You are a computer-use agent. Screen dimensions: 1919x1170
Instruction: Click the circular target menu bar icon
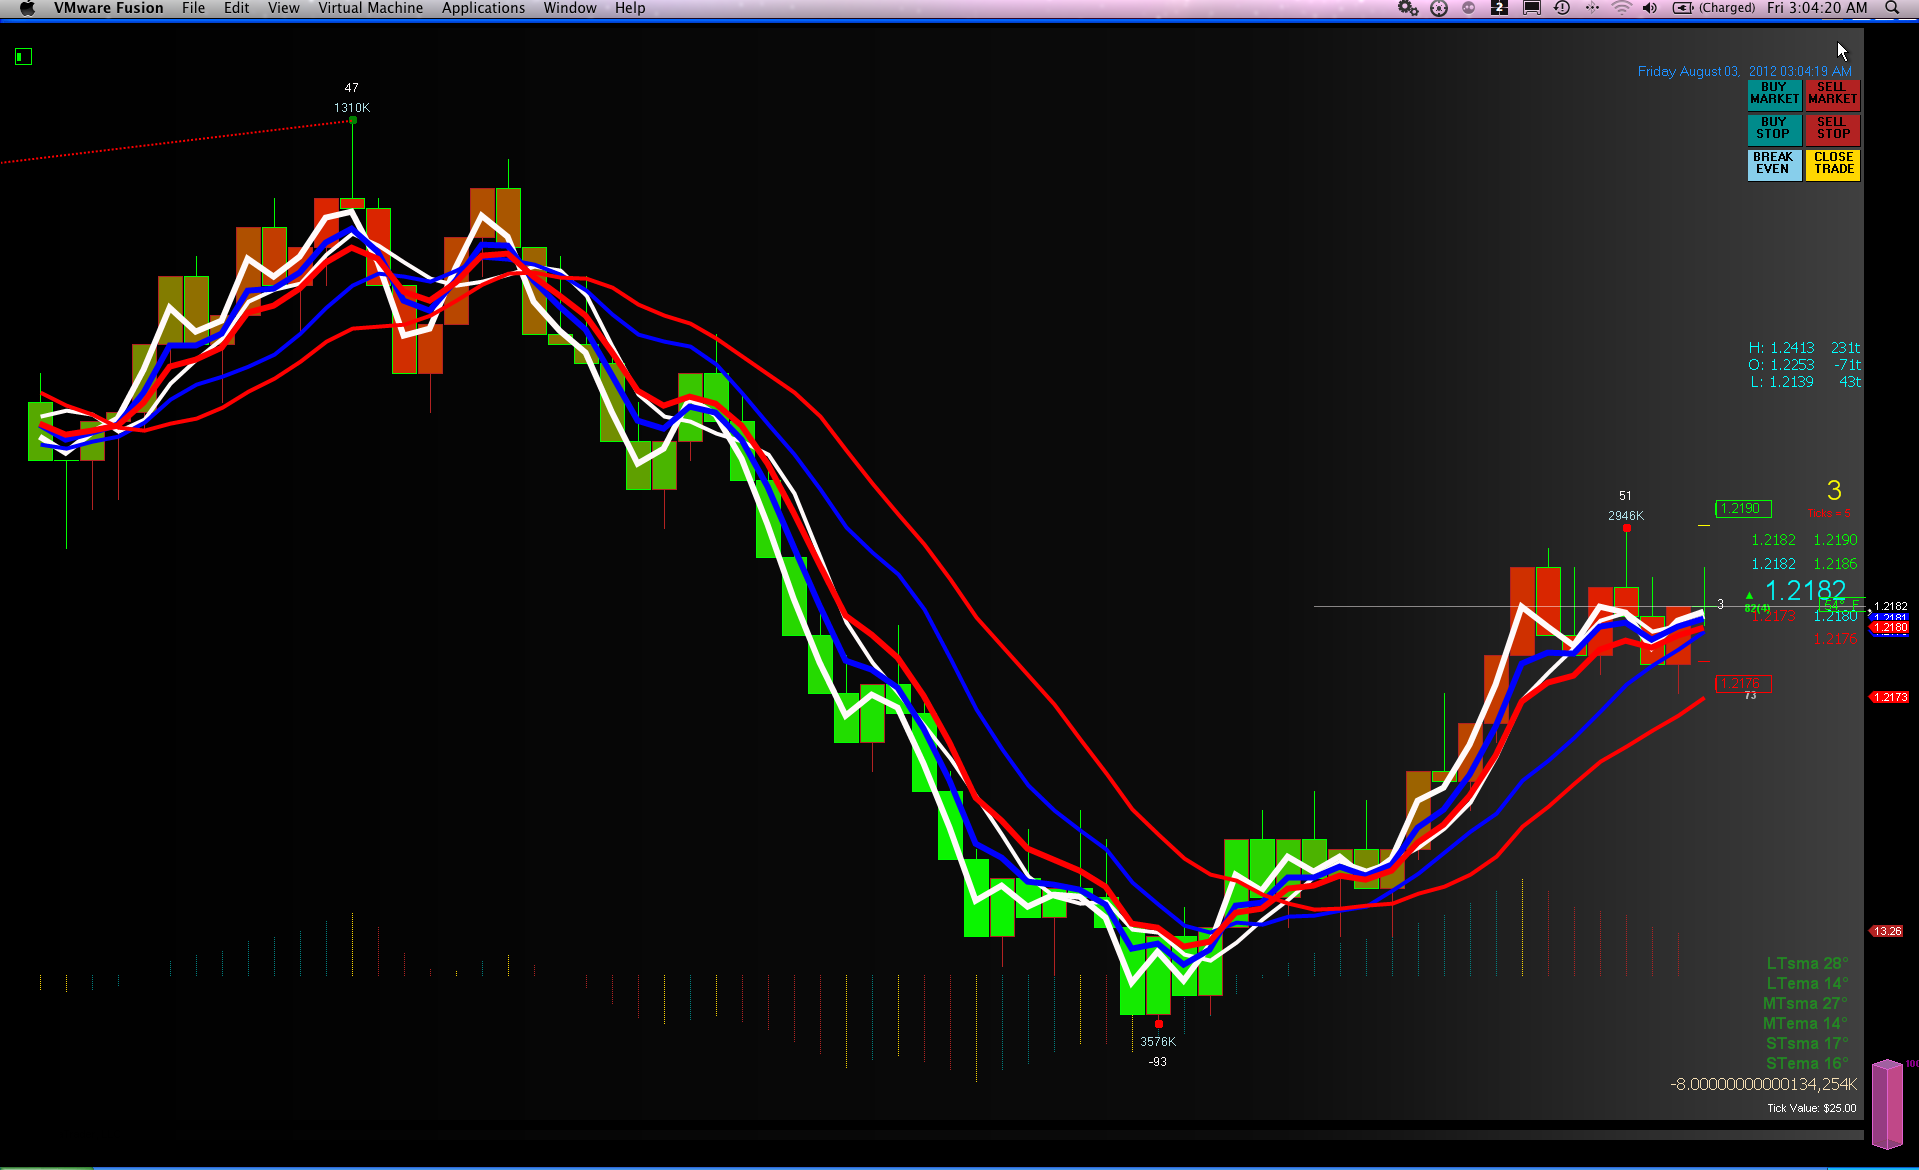pyautogui.click(x=1439, y=8)
